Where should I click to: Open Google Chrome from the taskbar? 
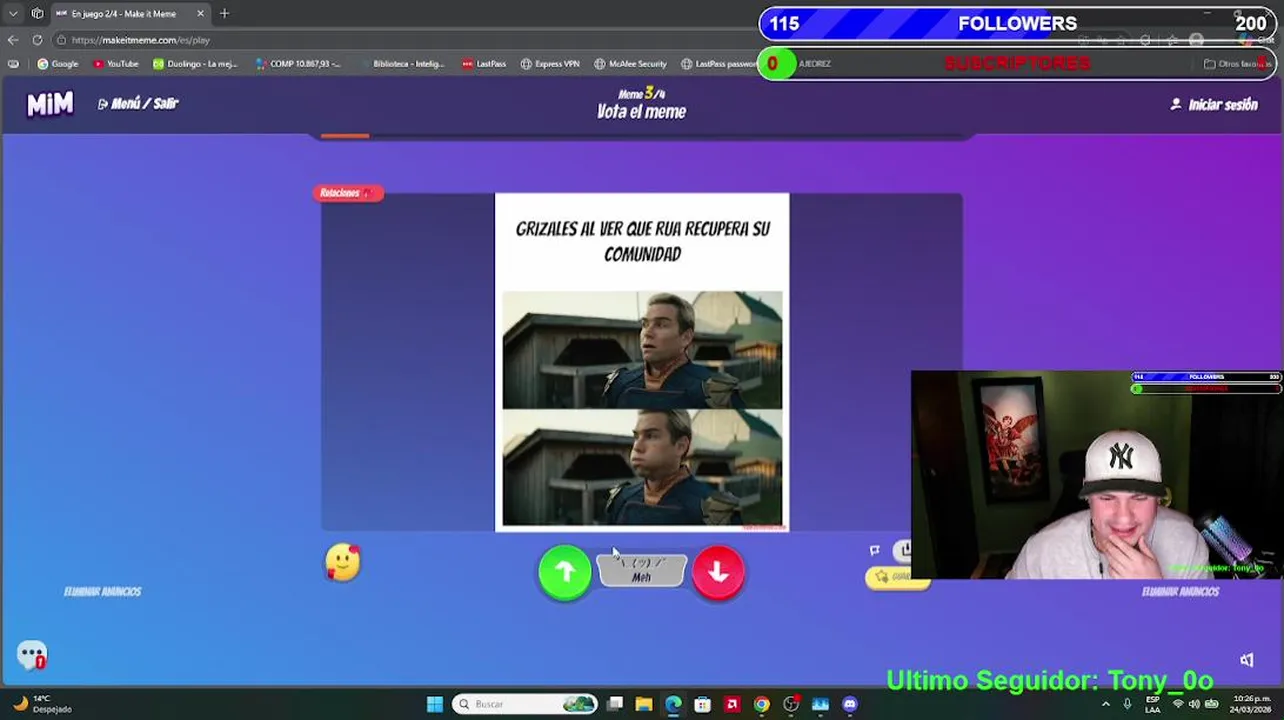pyautogui.click(x=762, y=704)
